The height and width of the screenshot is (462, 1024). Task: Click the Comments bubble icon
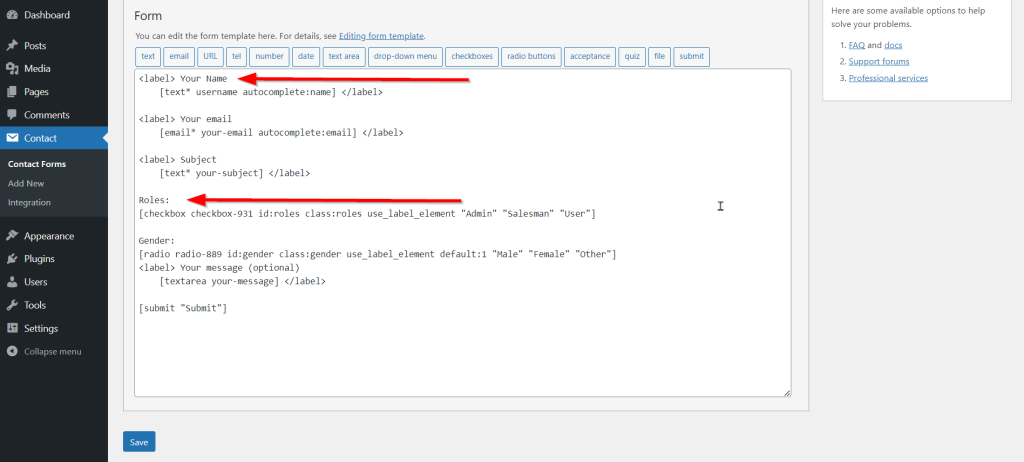click(x=12, y=115)
